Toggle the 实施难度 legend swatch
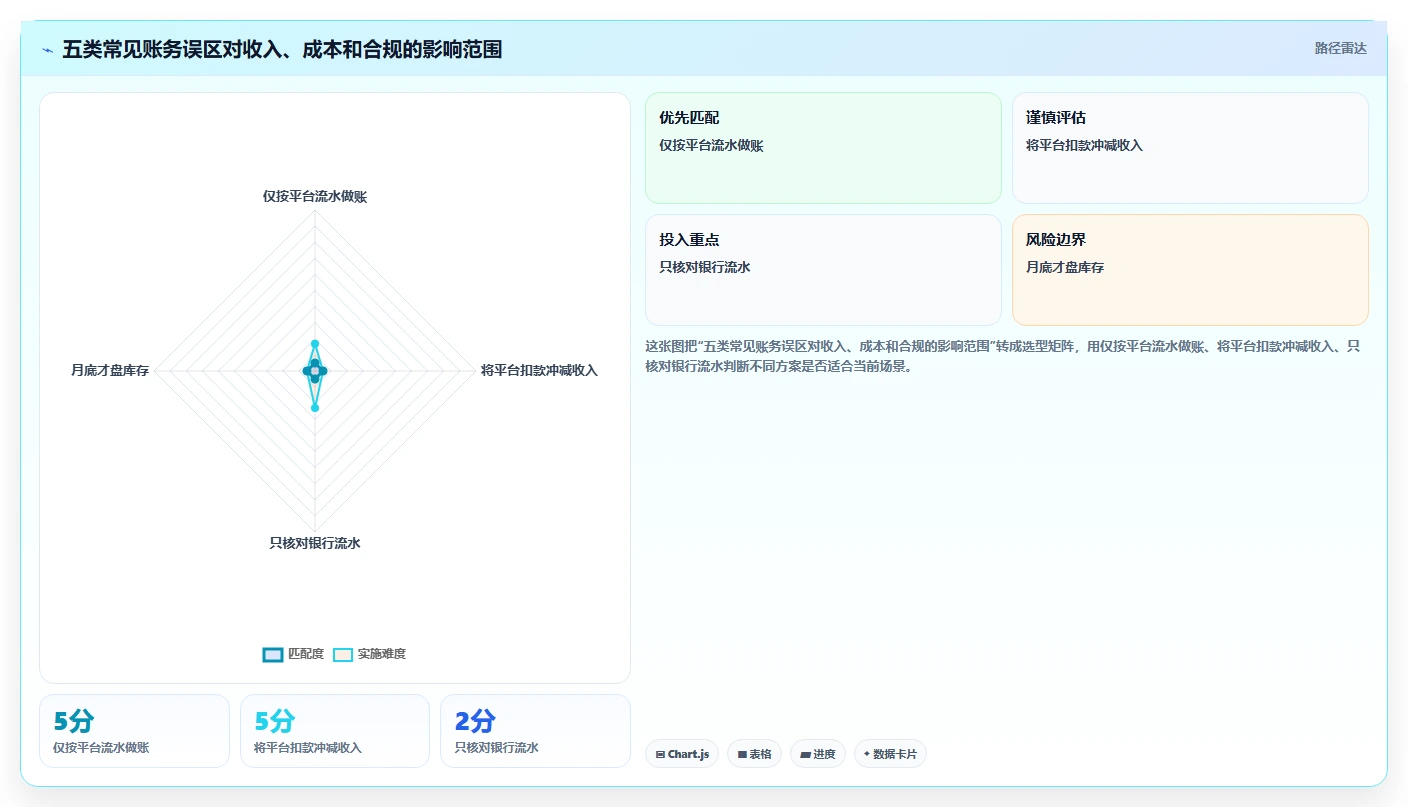This screenshot has height=807, width=1408. coord(343,654)
